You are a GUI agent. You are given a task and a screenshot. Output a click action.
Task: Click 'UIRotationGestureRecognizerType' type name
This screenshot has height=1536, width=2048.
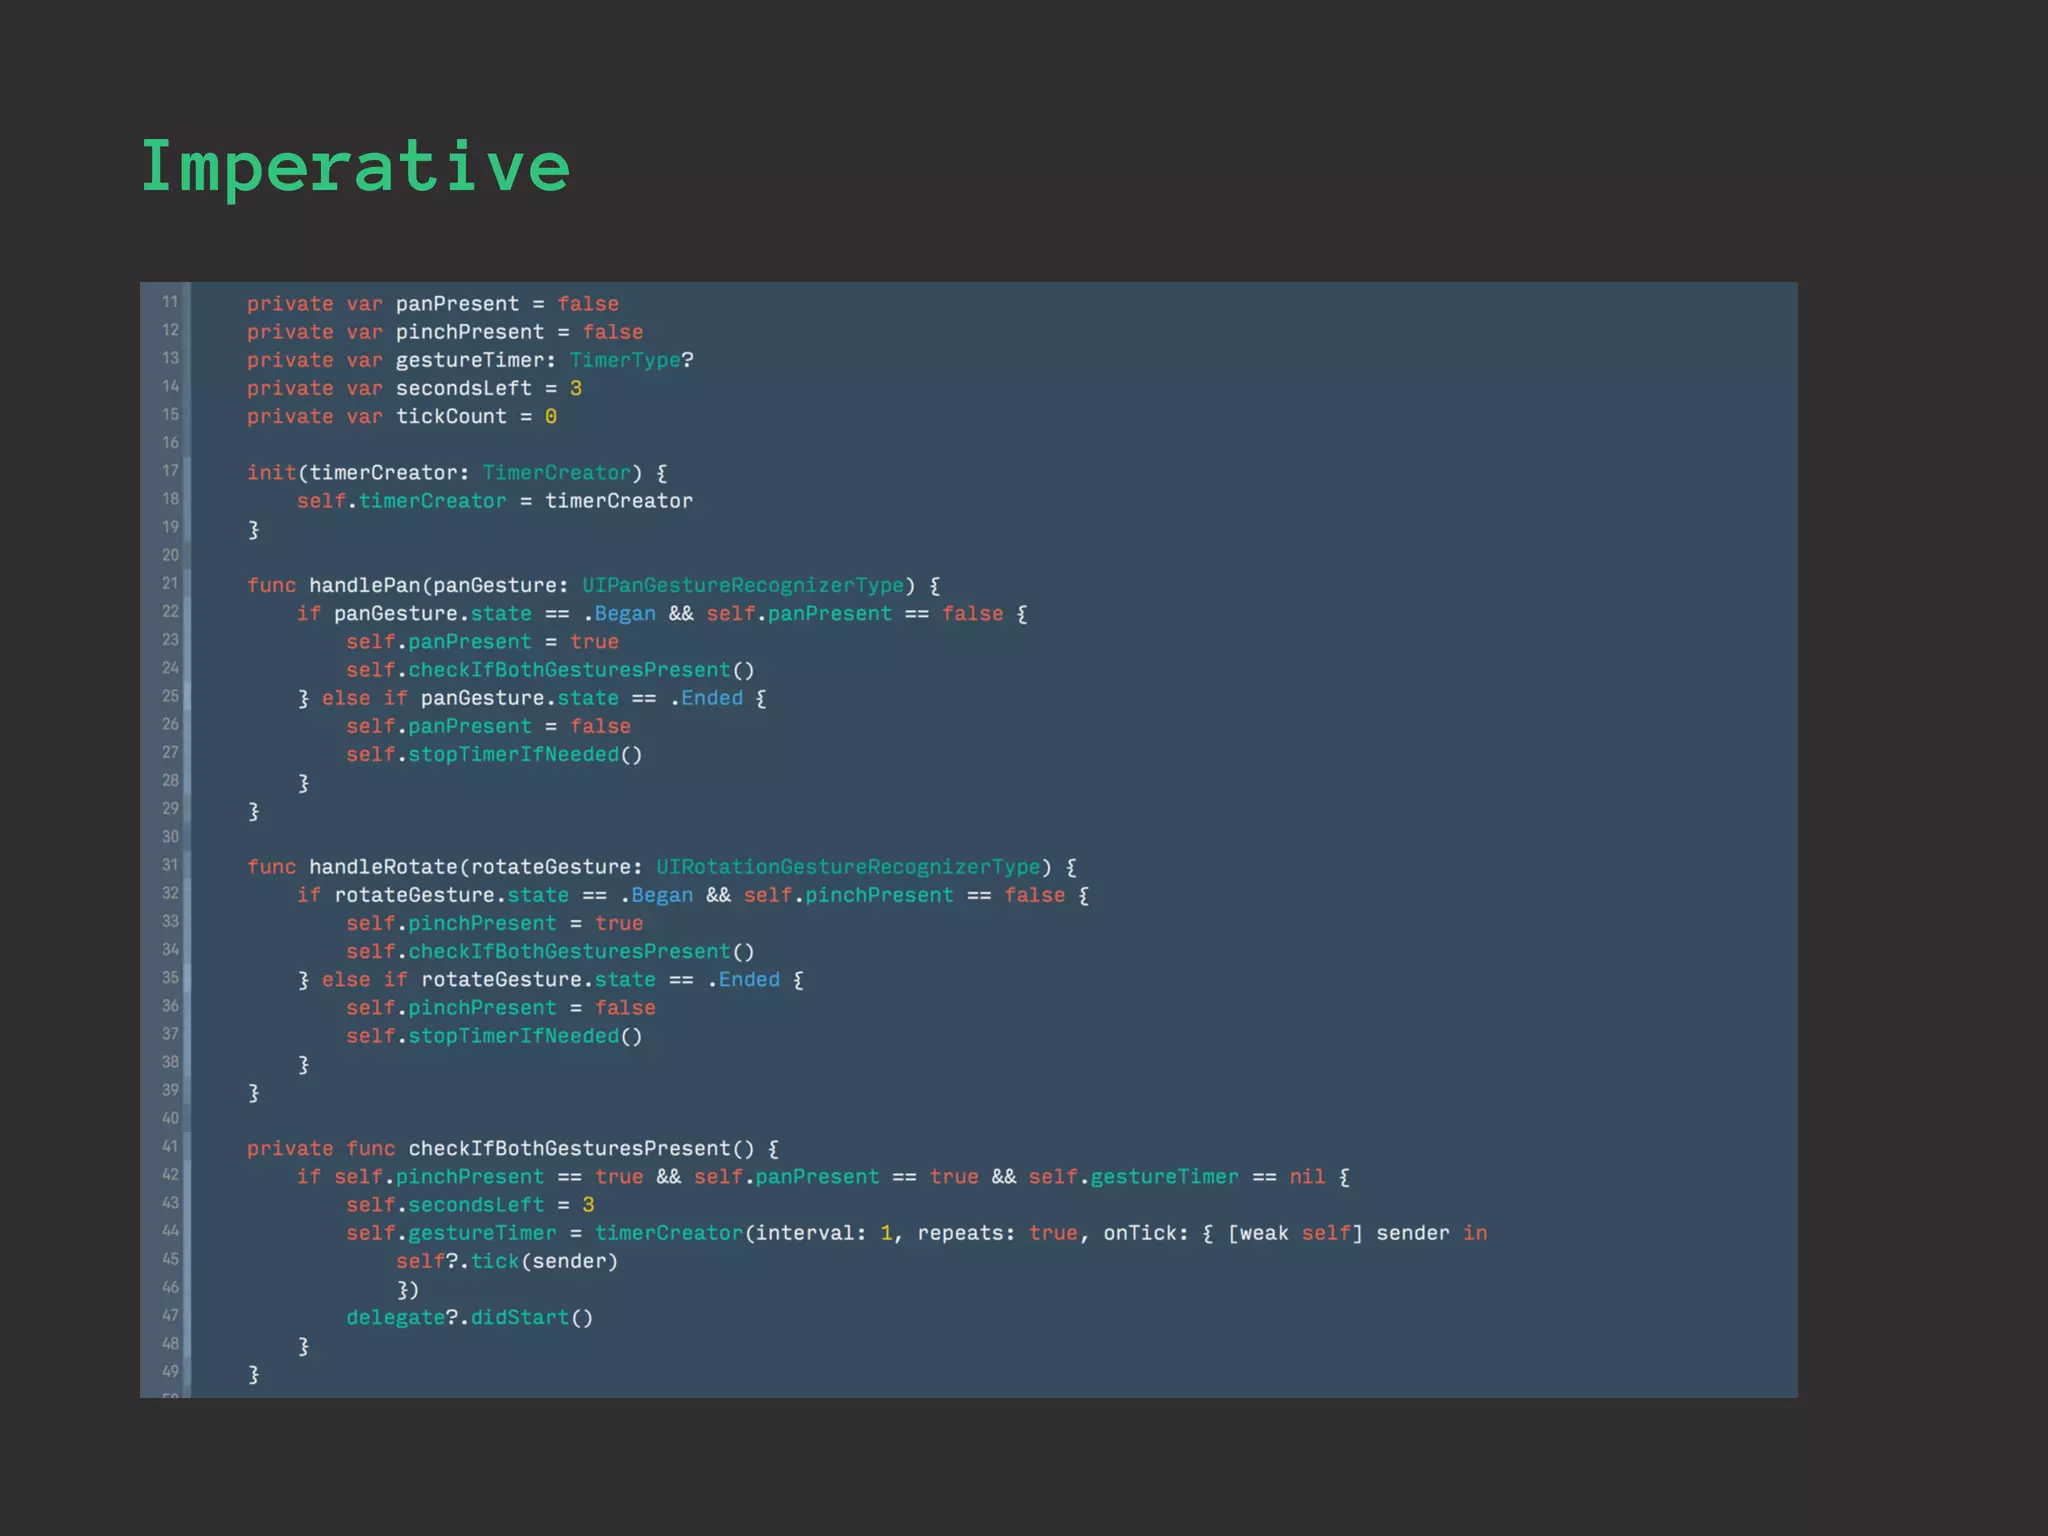click(848, 867)
